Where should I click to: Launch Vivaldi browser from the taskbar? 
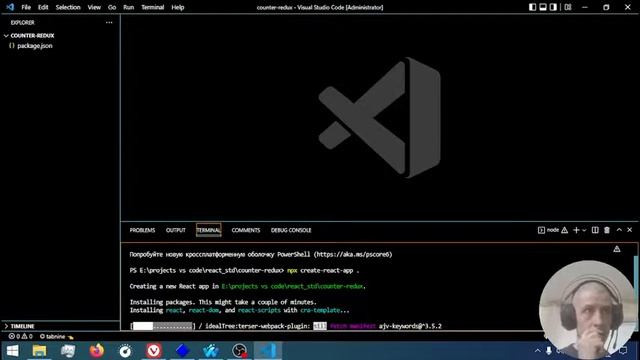tap(154, 351)
